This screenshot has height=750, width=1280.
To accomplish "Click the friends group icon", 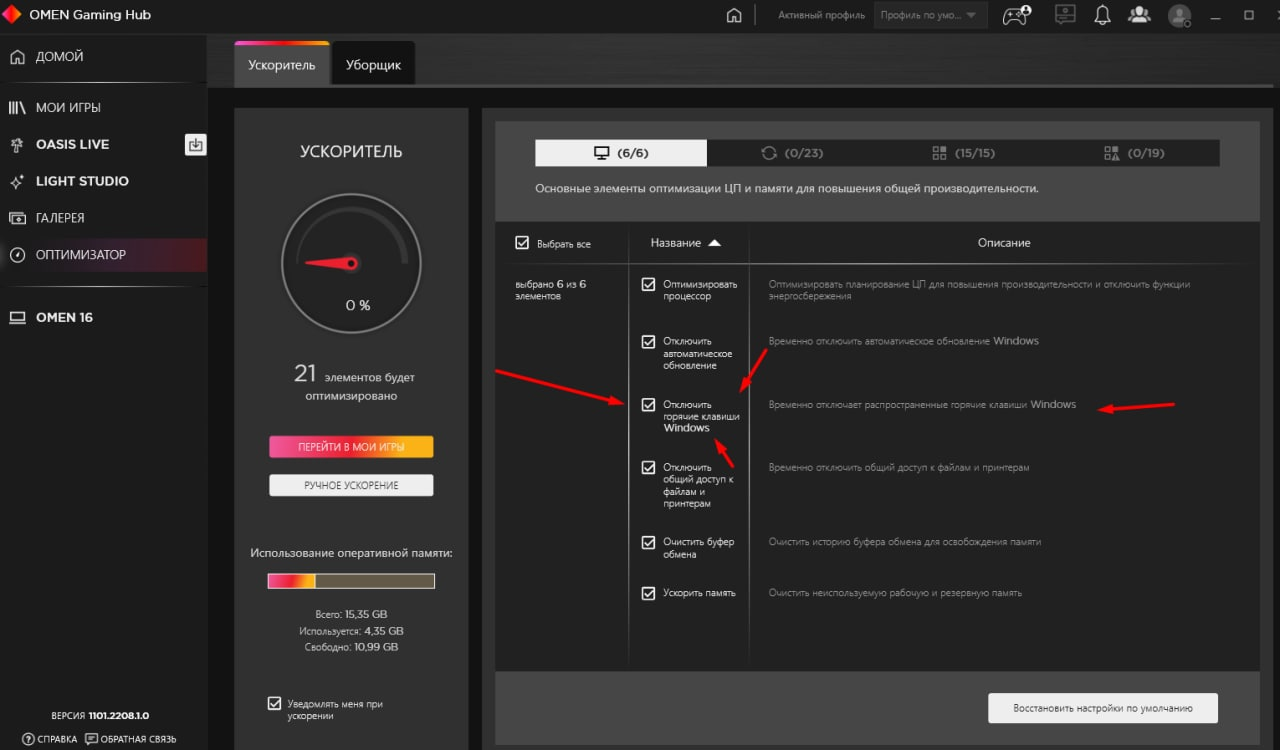I will pos(1139,15).
